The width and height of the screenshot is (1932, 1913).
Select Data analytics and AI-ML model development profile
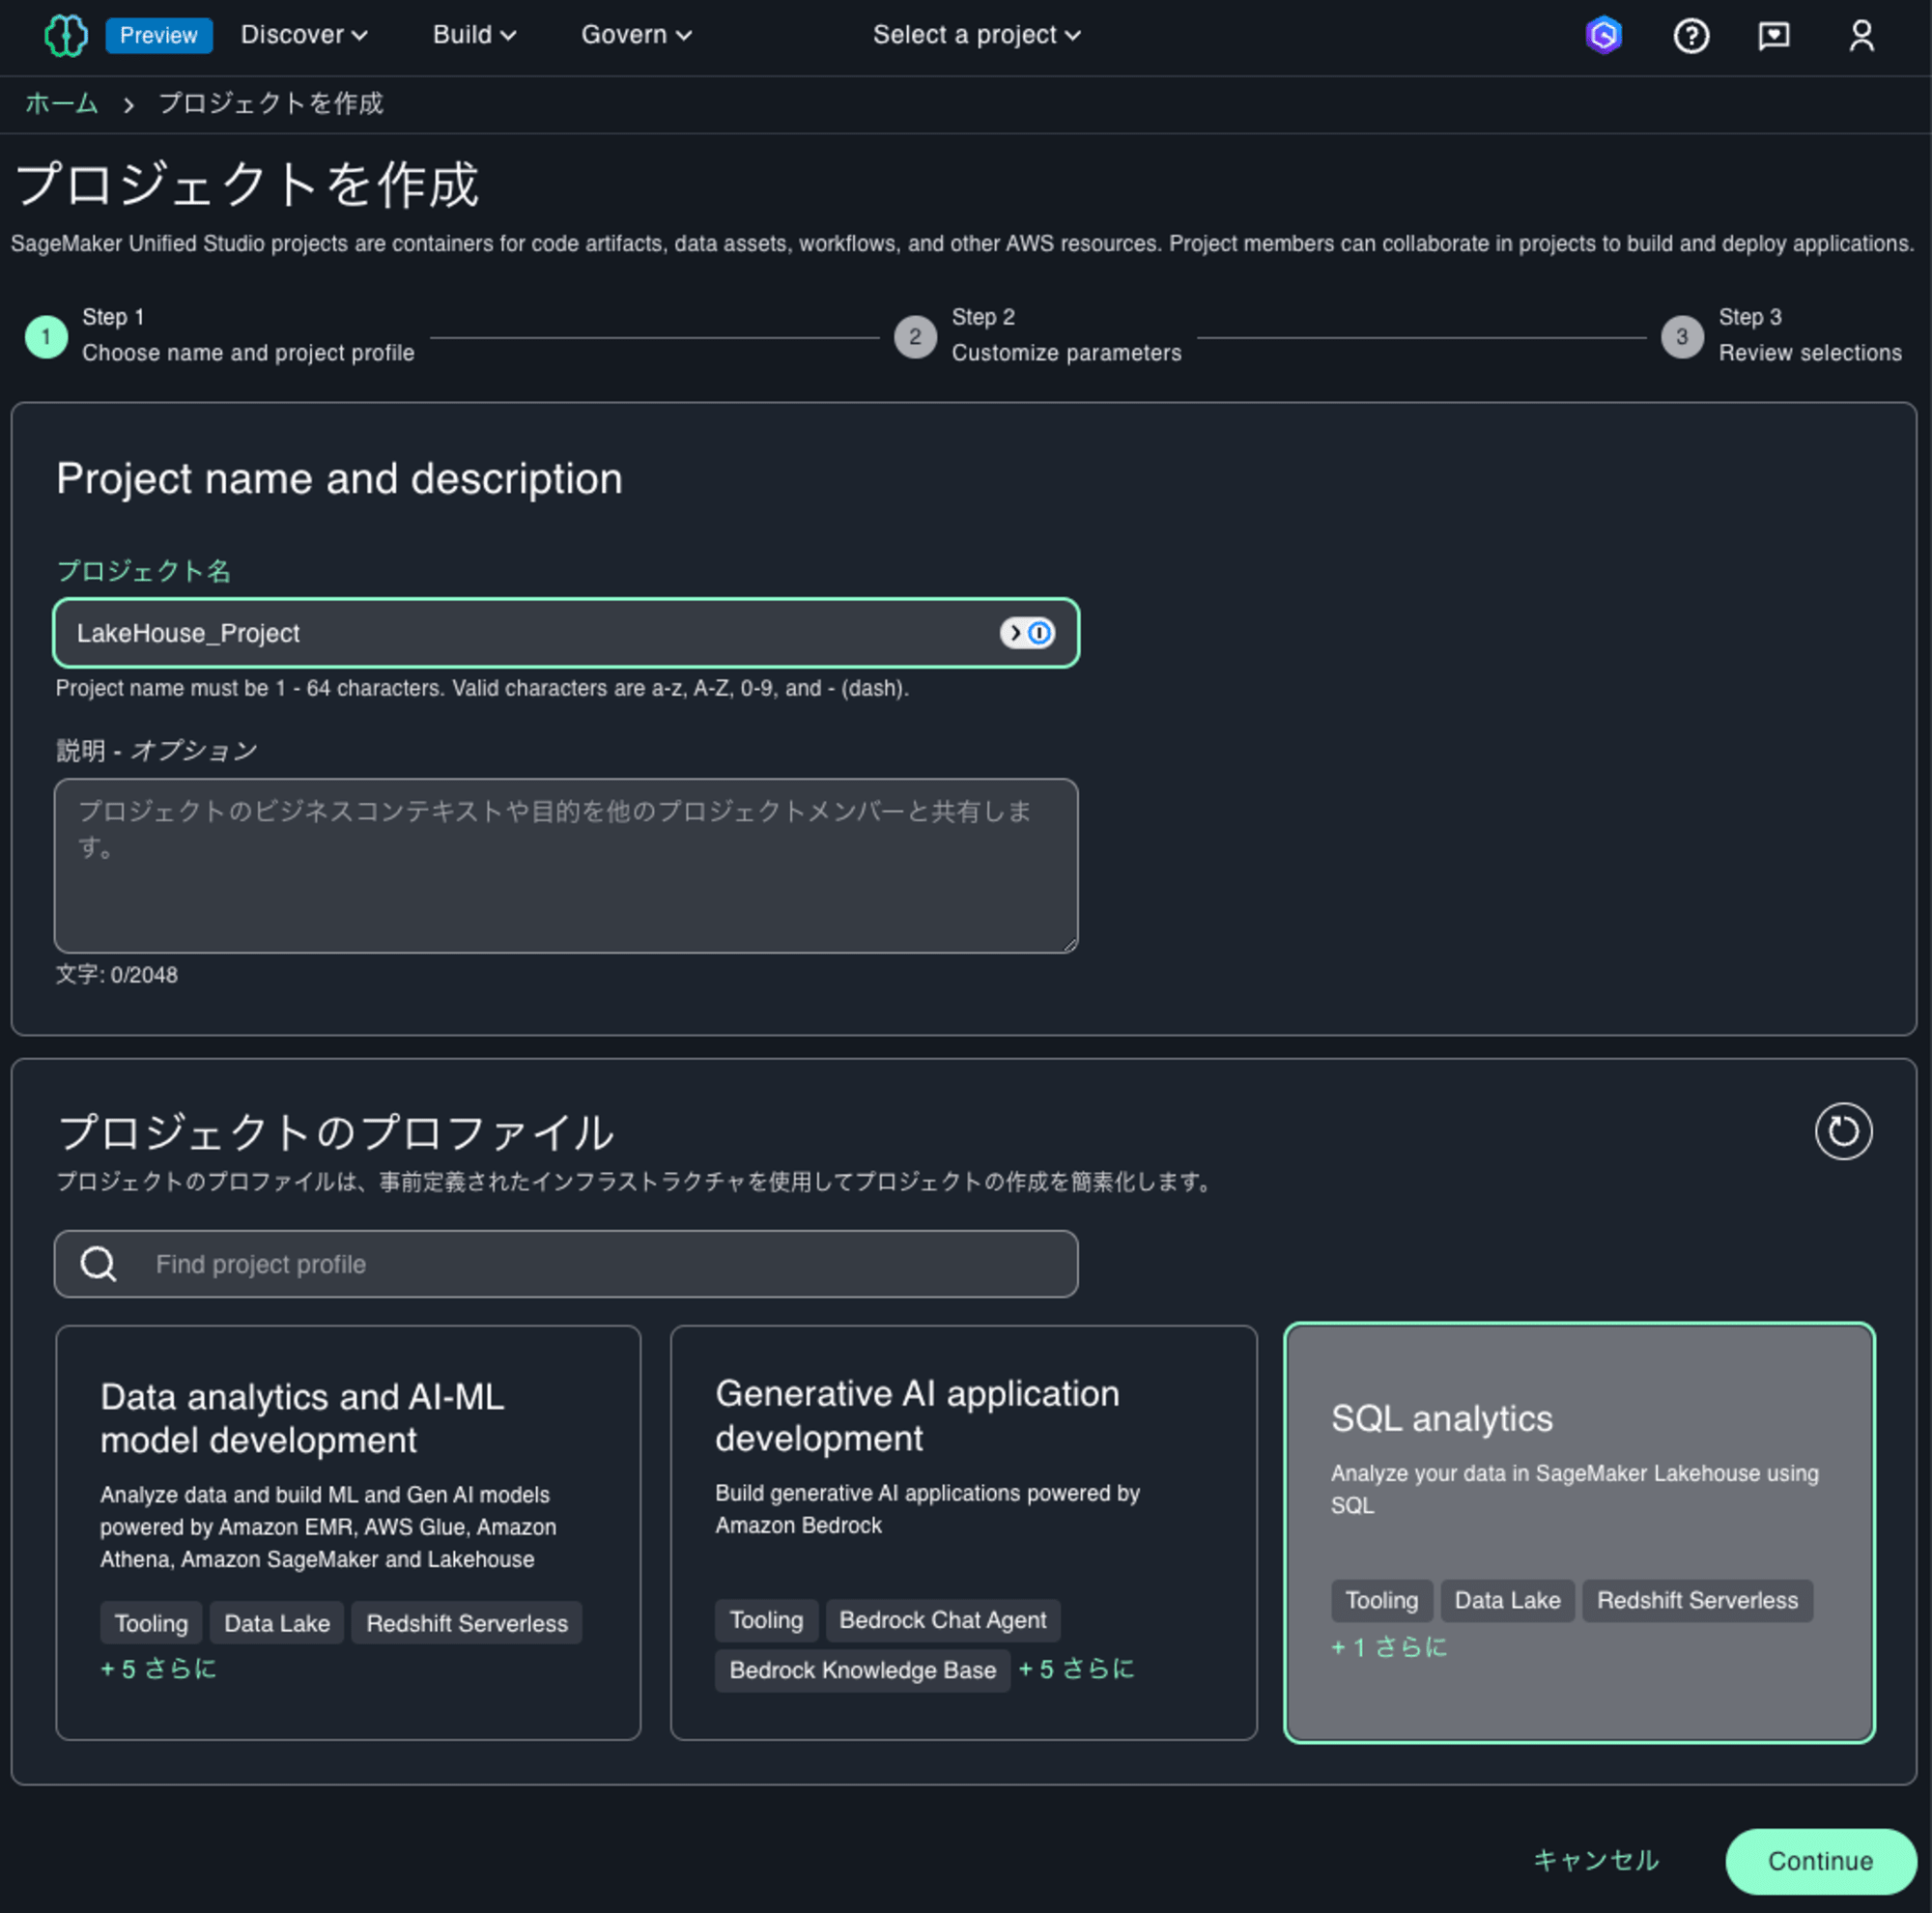[348, 1533]
